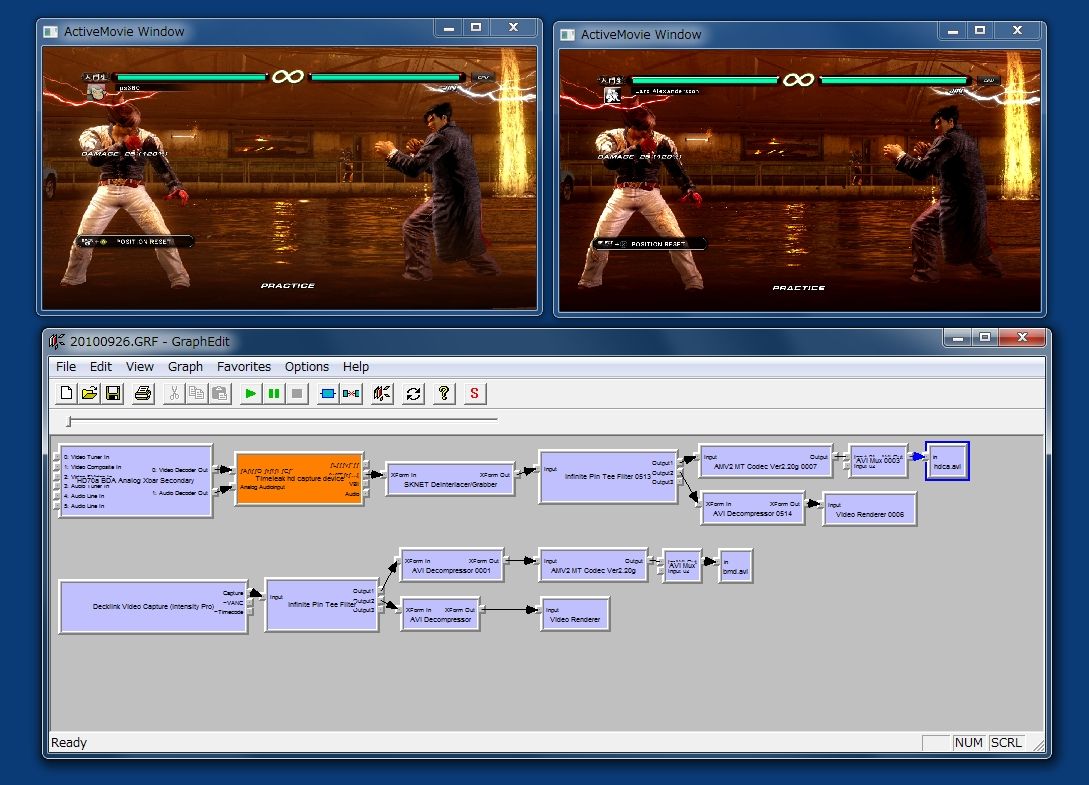
Task: Open the Help menu
Action: 356,367
